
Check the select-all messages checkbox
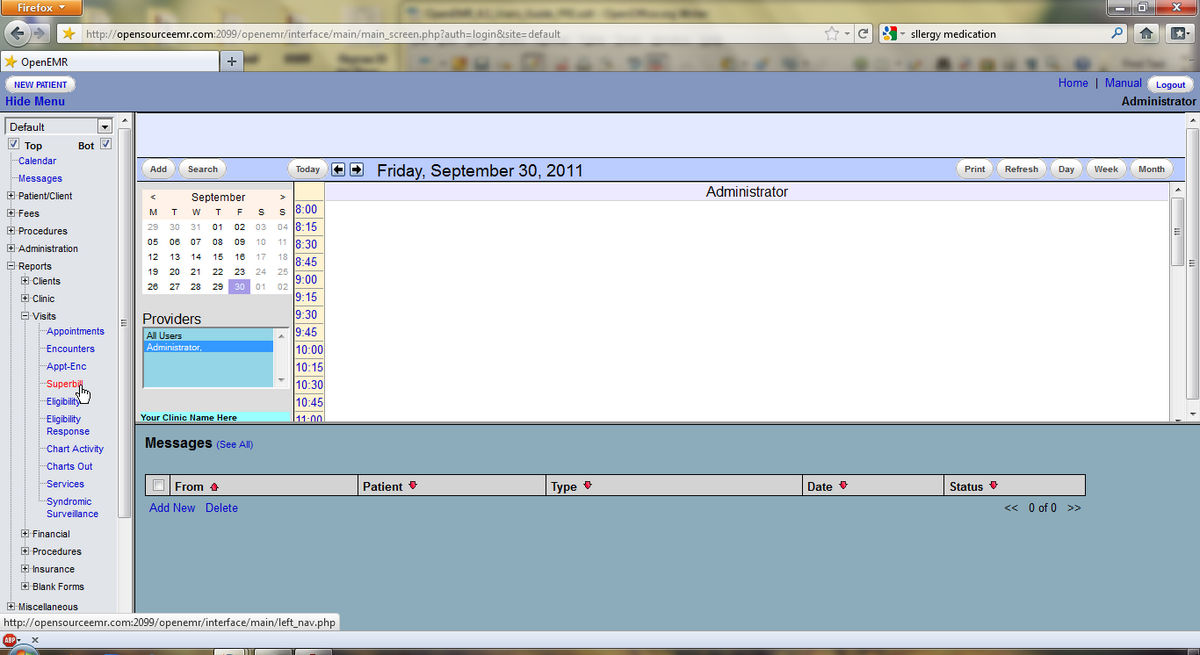pyautogui.click(x=158, y=486)
